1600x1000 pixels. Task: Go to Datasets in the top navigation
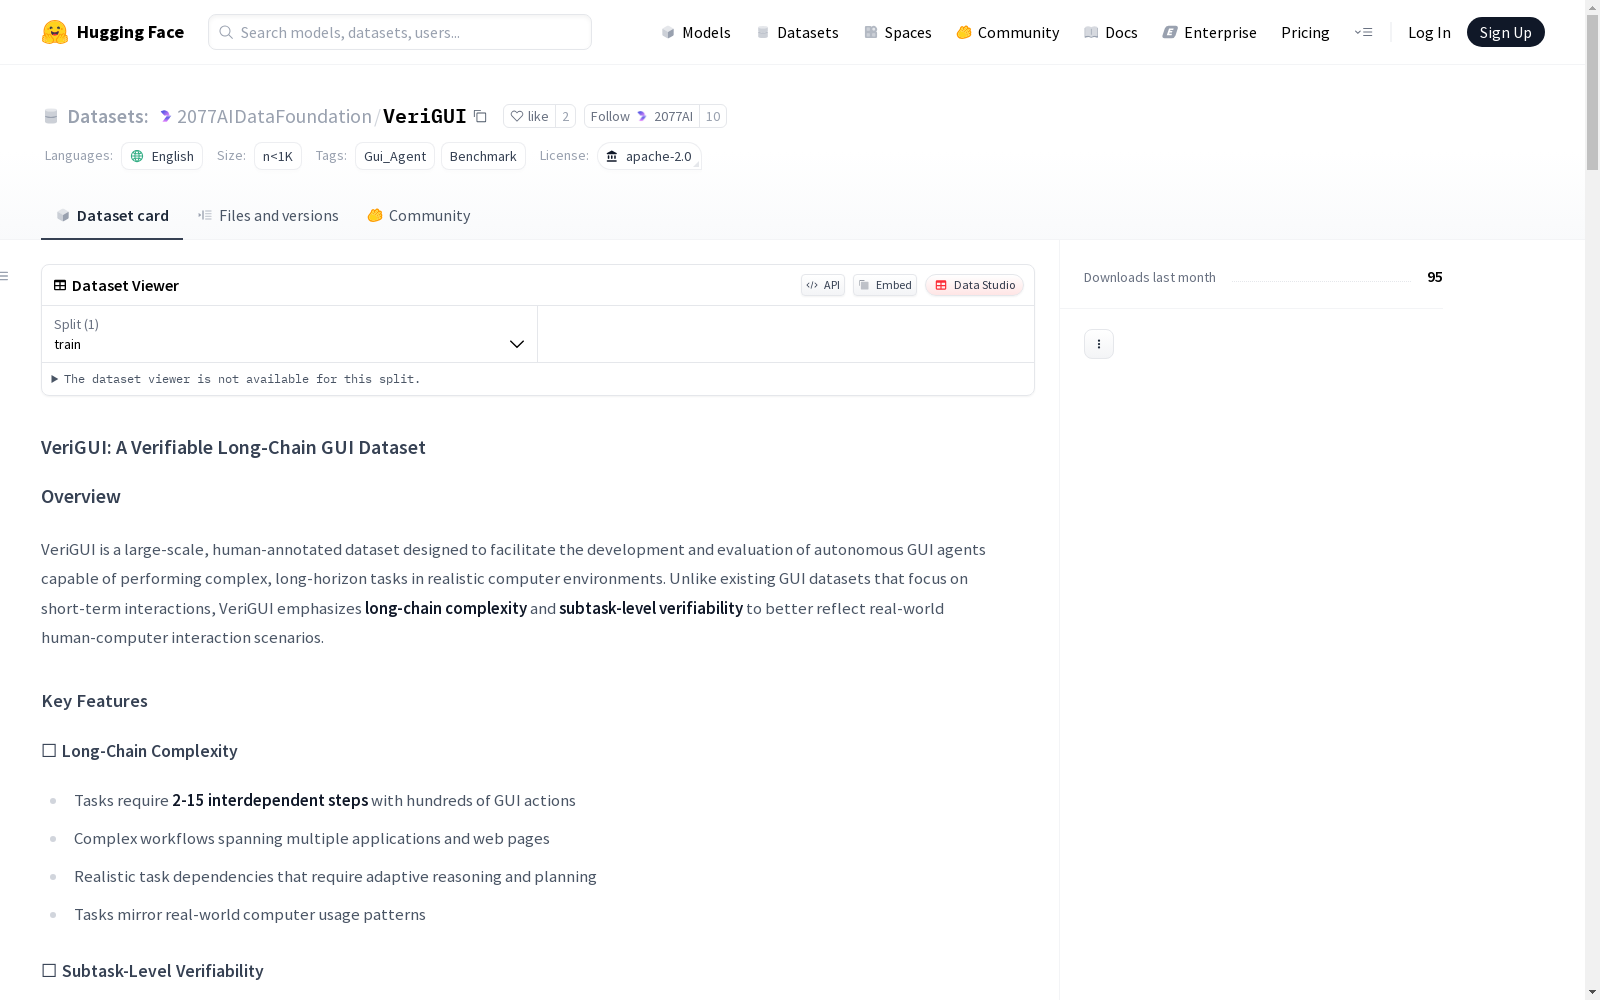click(x=797, y=32)
